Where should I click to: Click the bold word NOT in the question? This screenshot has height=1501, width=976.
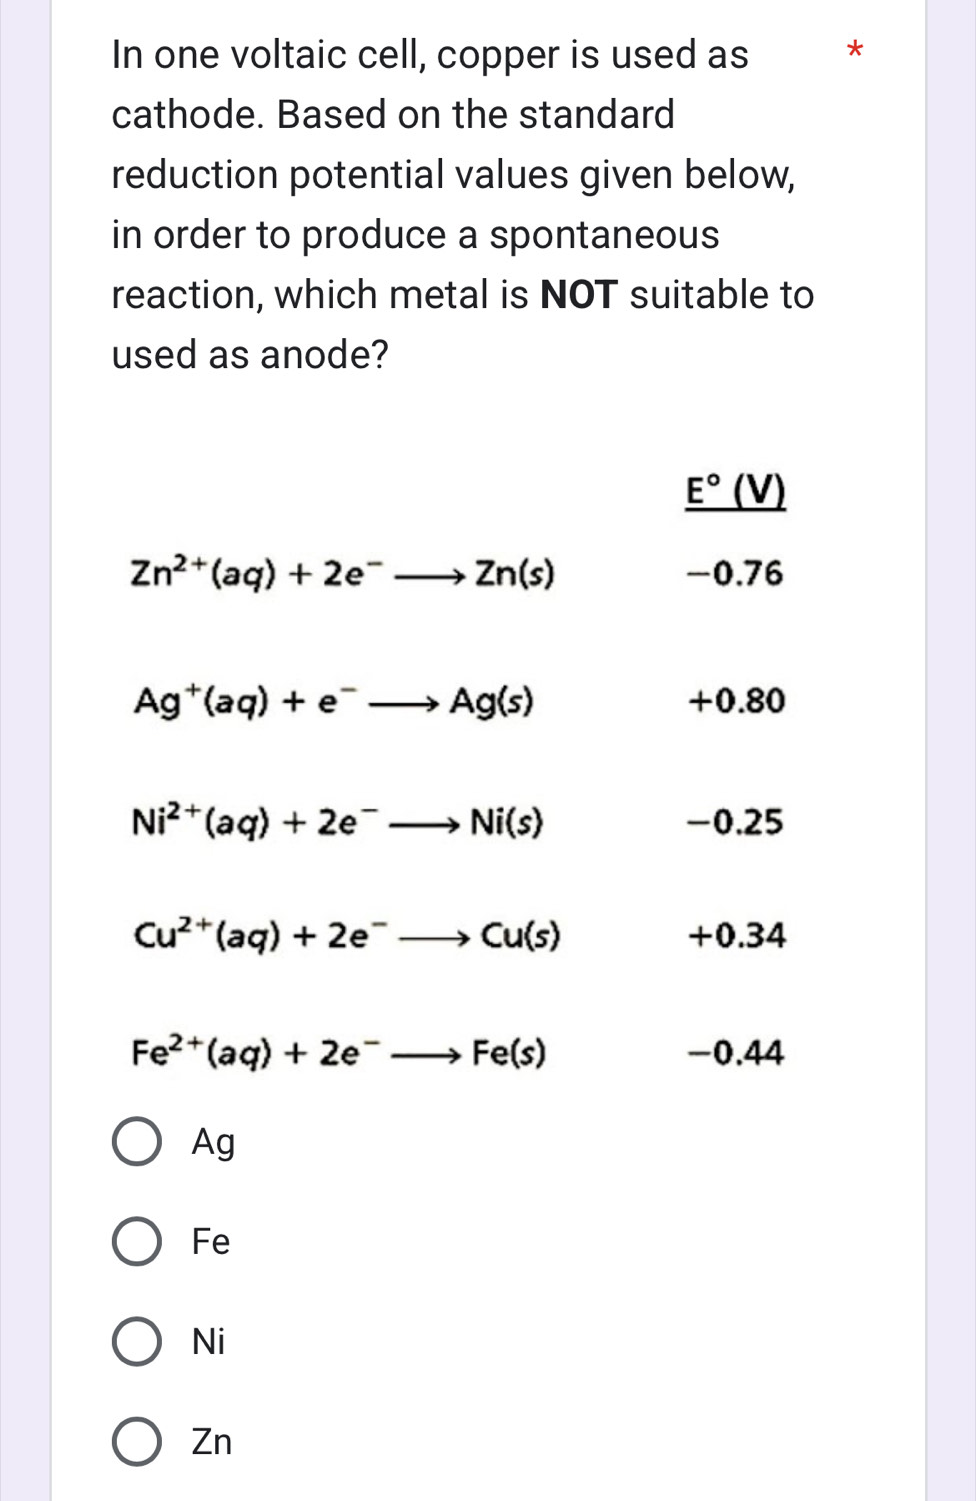(x=579, y=295)
